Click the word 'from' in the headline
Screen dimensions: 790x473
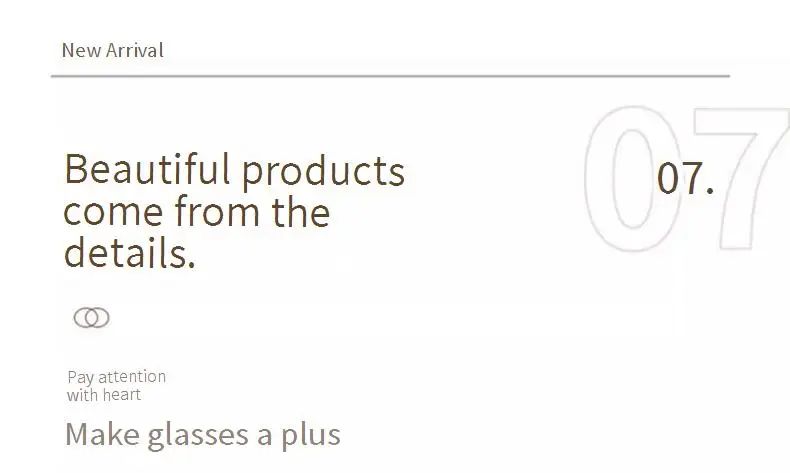(217, 212)
